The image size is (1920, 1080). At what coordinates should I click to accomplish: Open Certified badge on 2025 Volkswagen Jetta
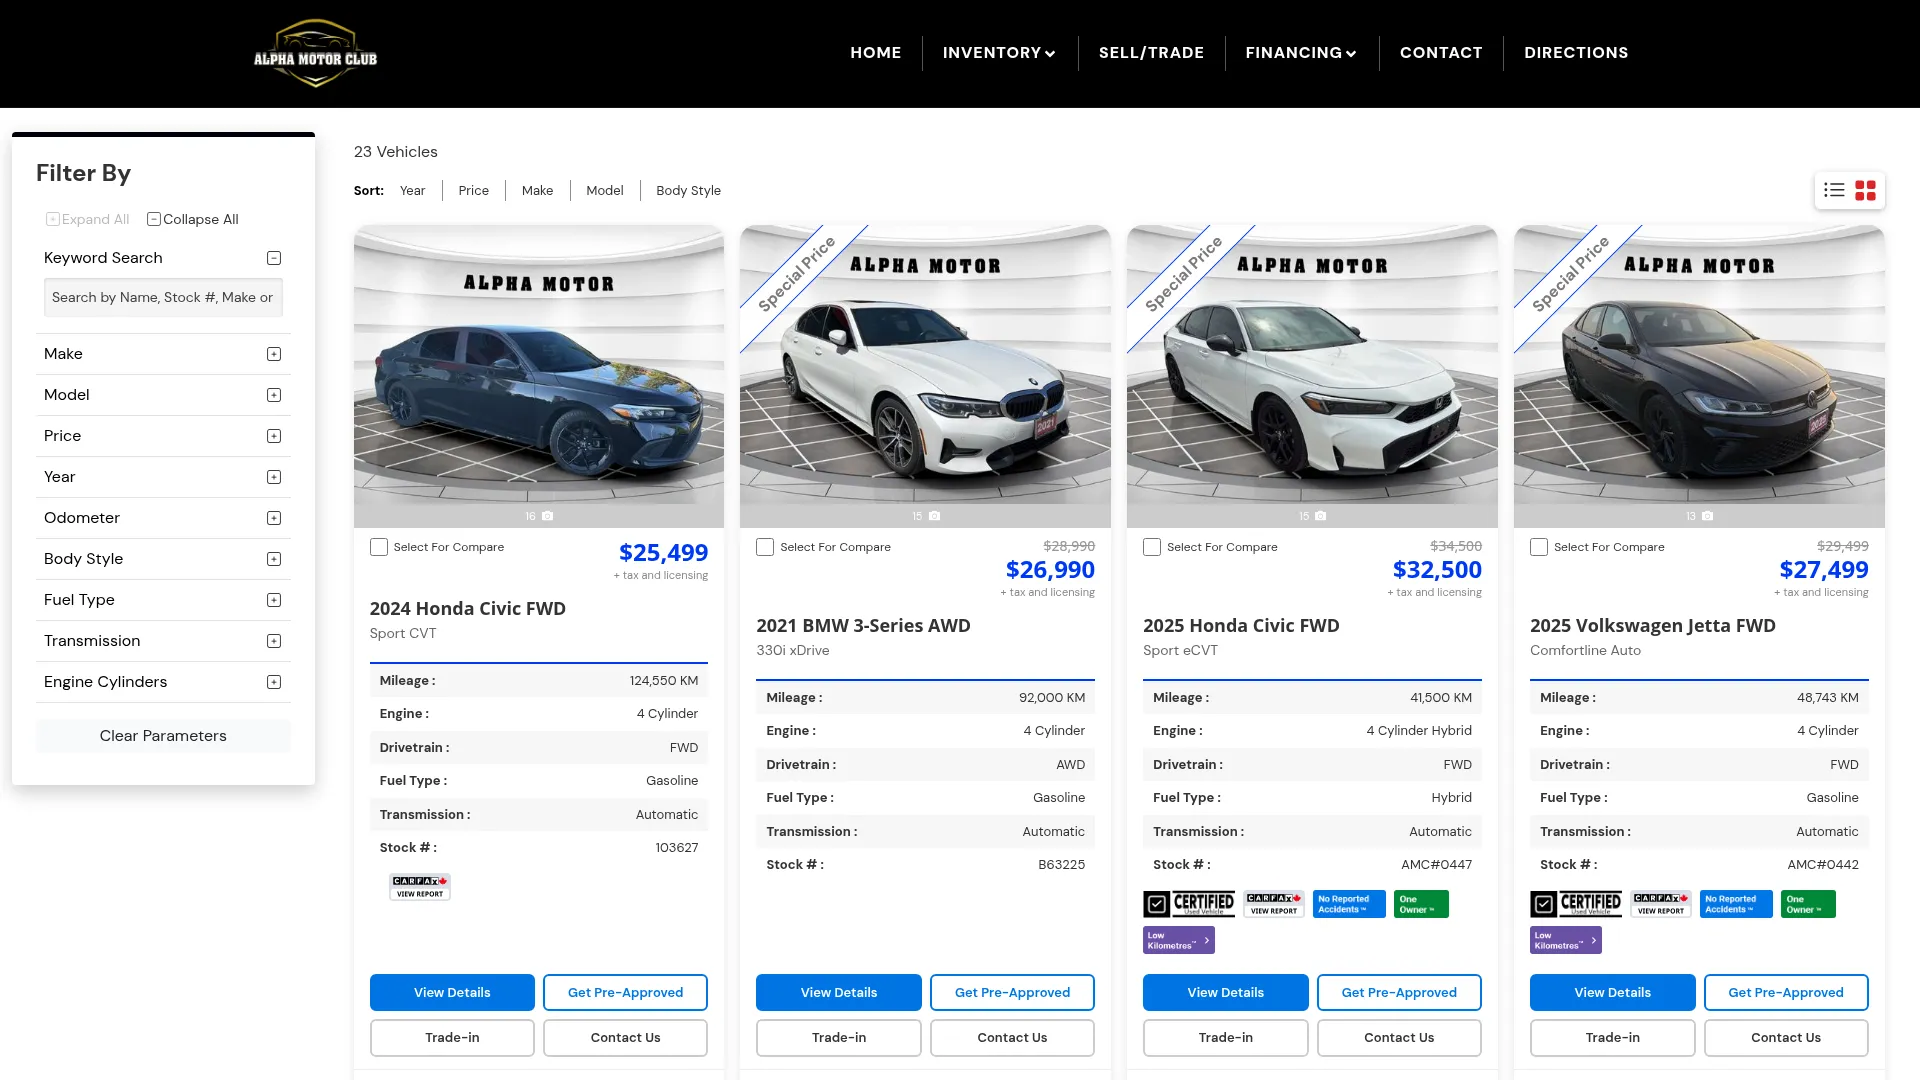coord(1576,904)
